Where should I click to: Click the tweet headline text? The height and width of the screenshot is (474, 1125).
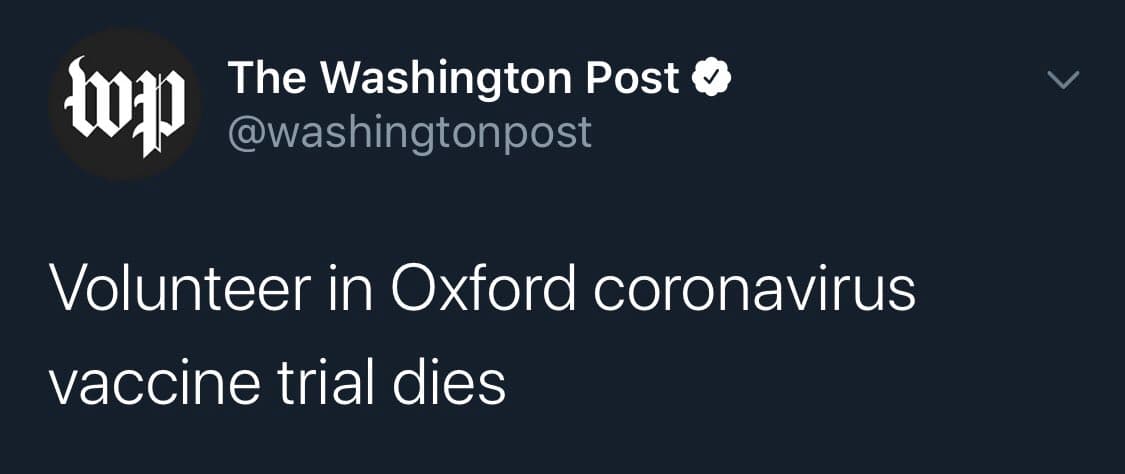click(482, 335)
